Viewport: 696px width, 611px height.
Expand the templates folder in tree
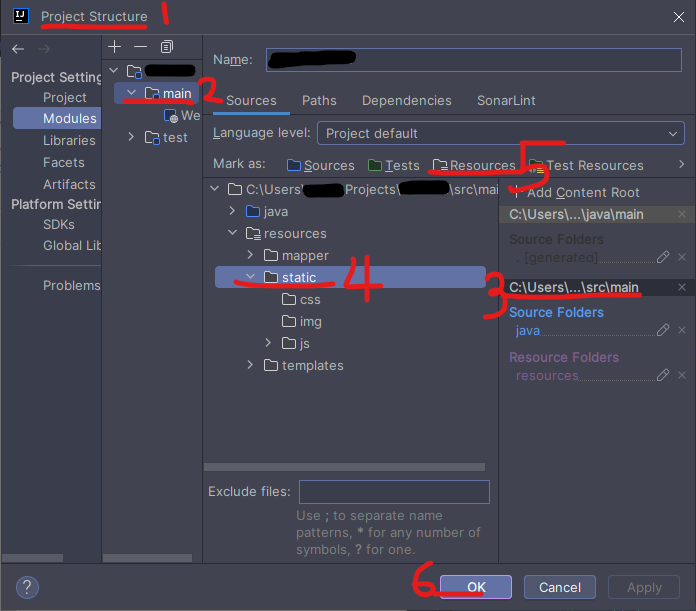point(250,365)
